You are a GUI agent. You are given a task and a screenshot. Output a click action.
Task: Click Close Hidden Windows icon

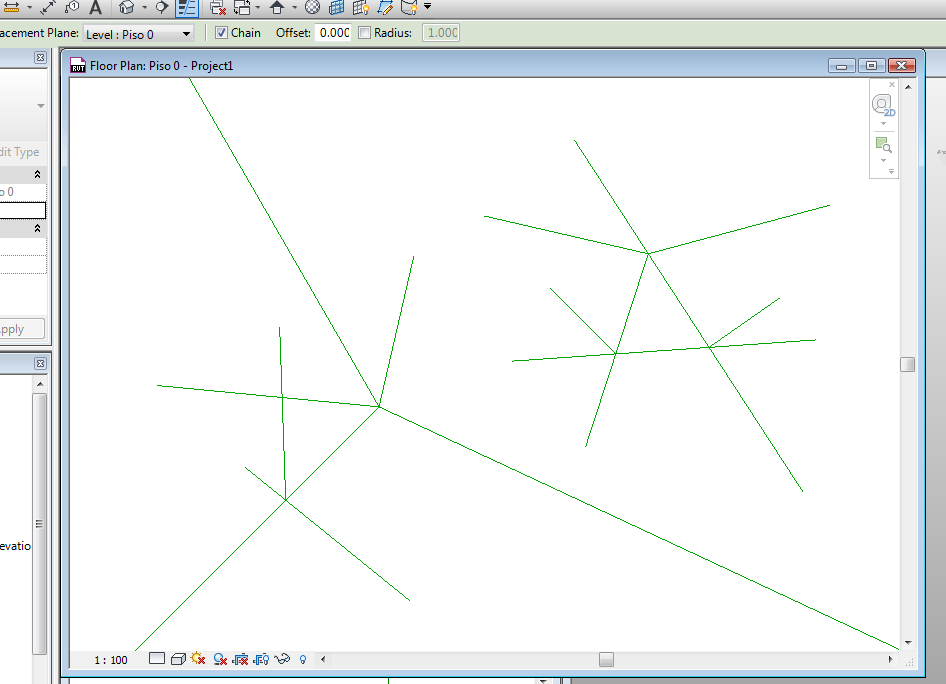click(x=217, y=7)
